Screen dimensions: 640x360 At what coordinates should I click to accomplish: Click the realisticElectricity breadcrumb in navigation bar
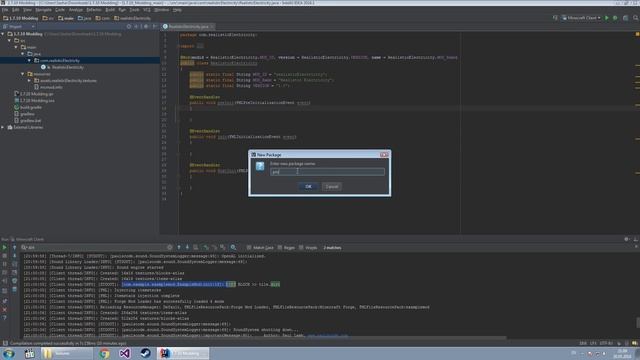point(132,18)
